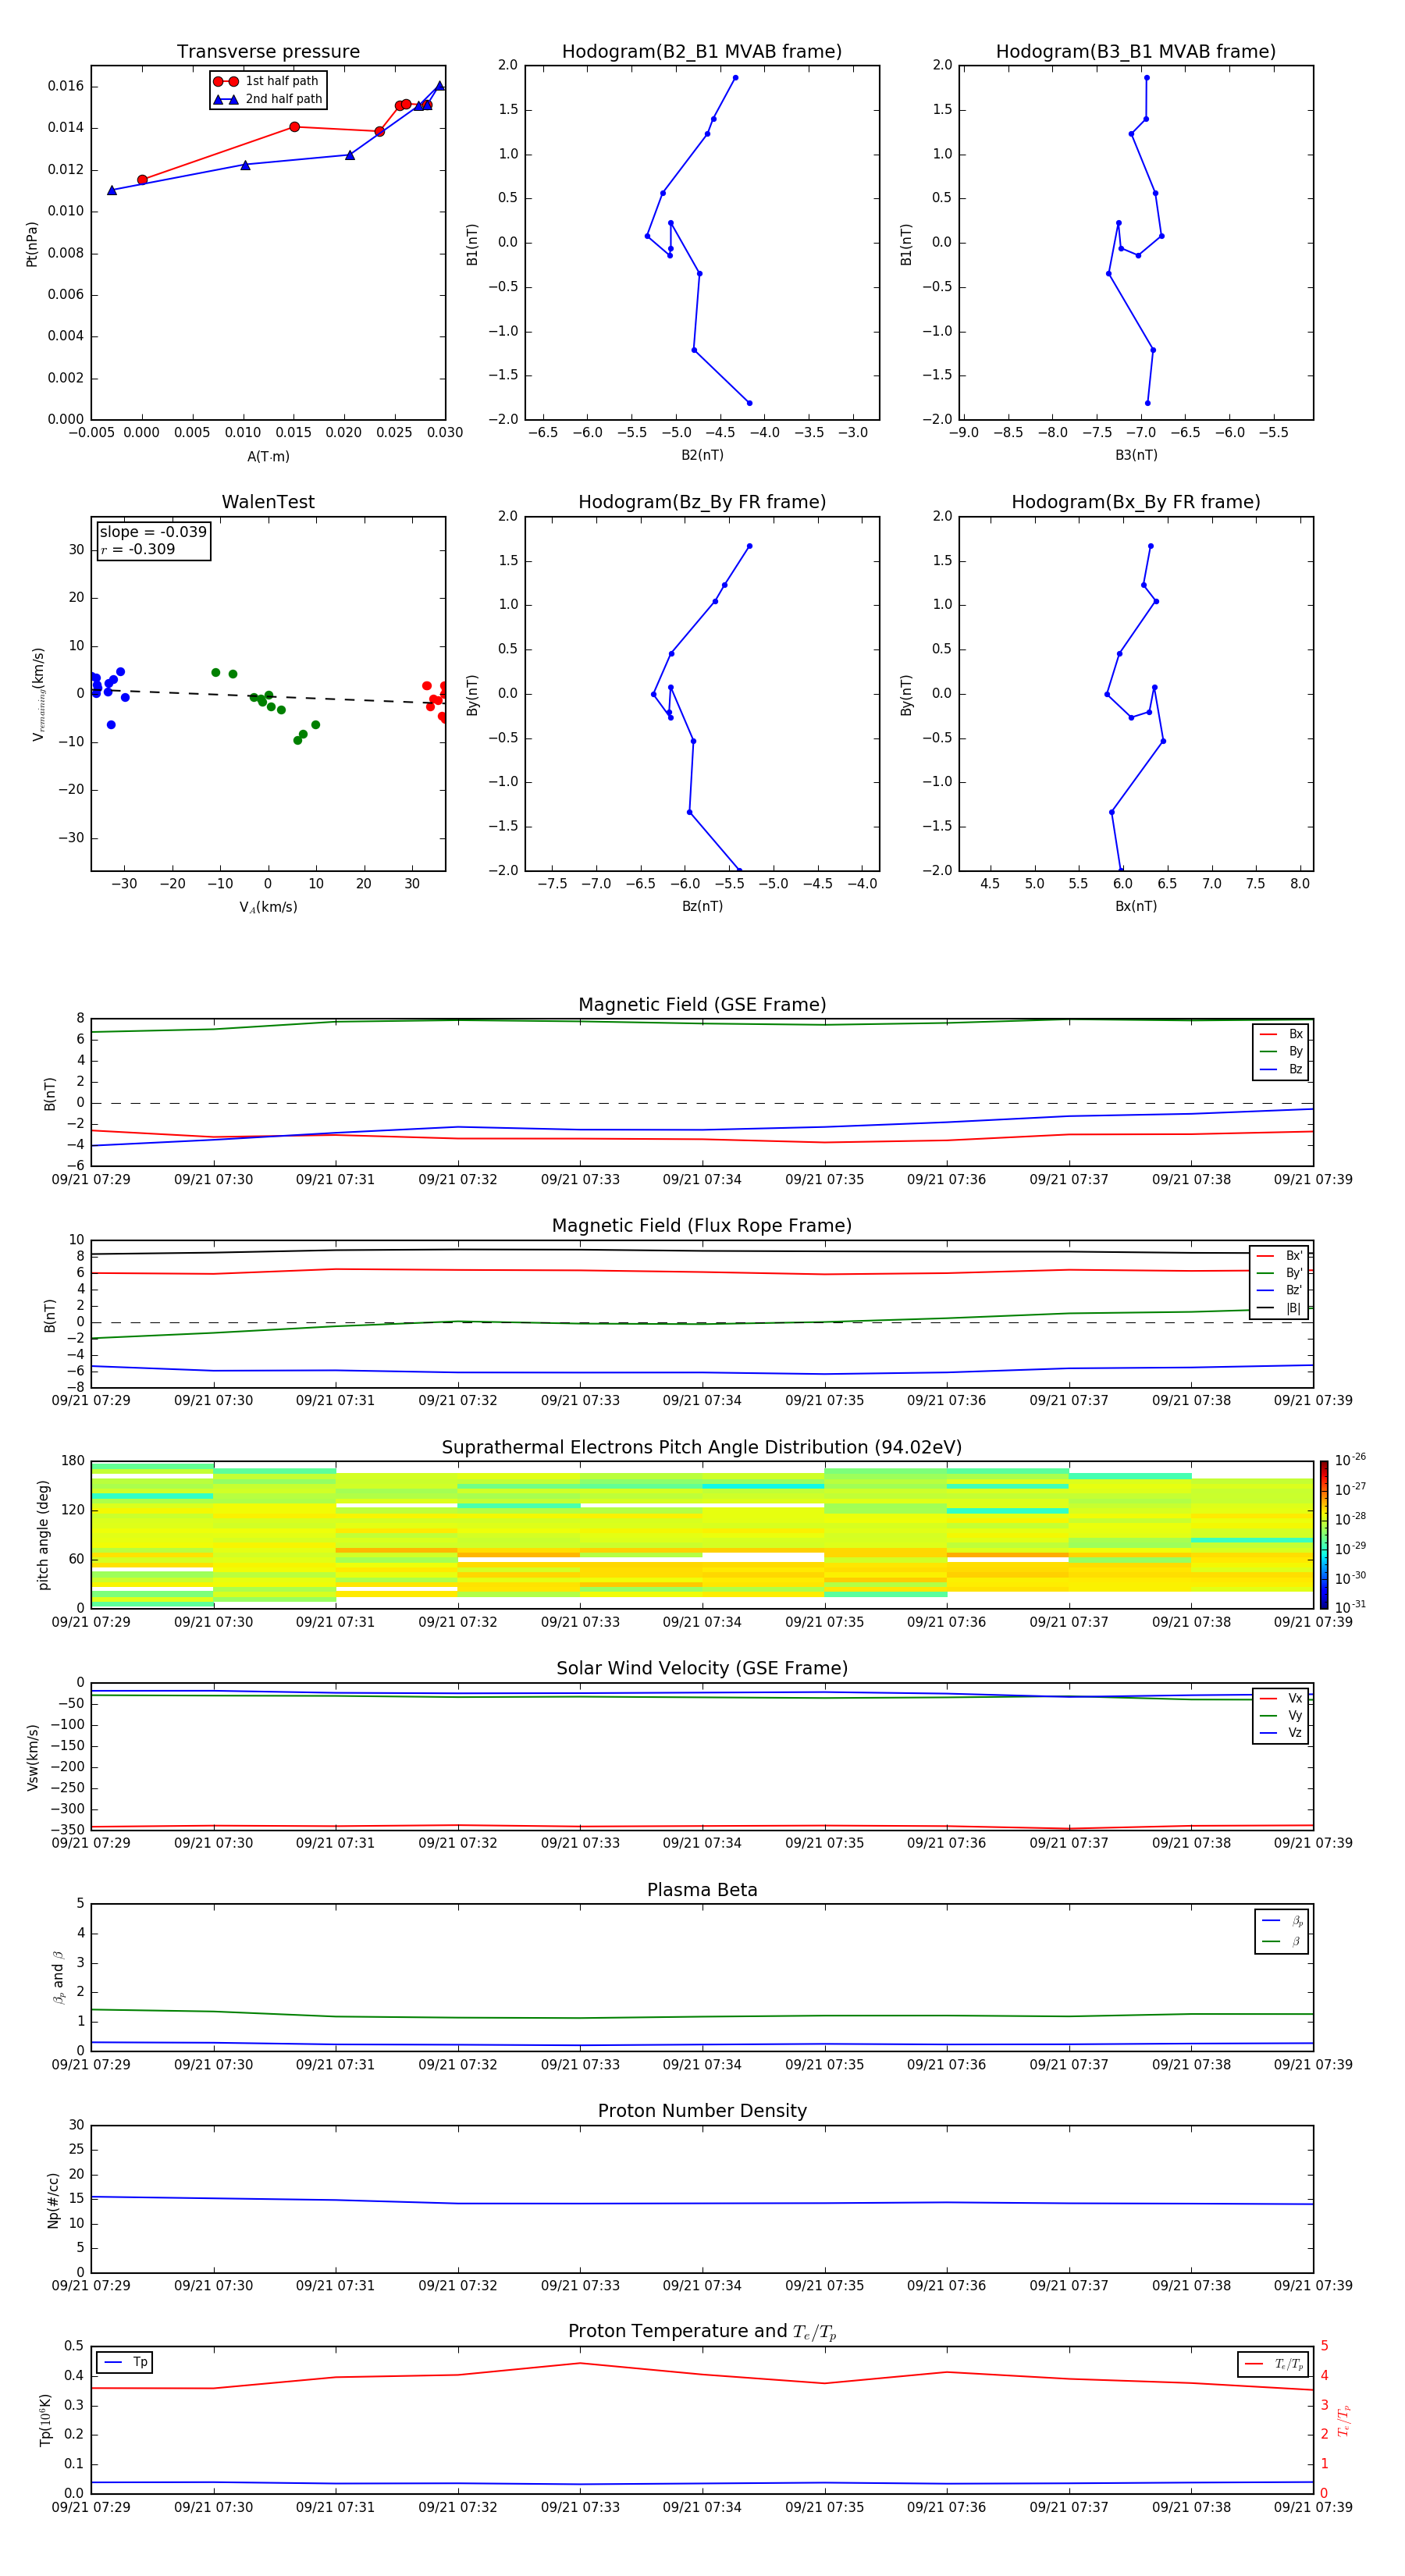
Task: Click the 'Proton Number Density' title
Action: 702,2111
